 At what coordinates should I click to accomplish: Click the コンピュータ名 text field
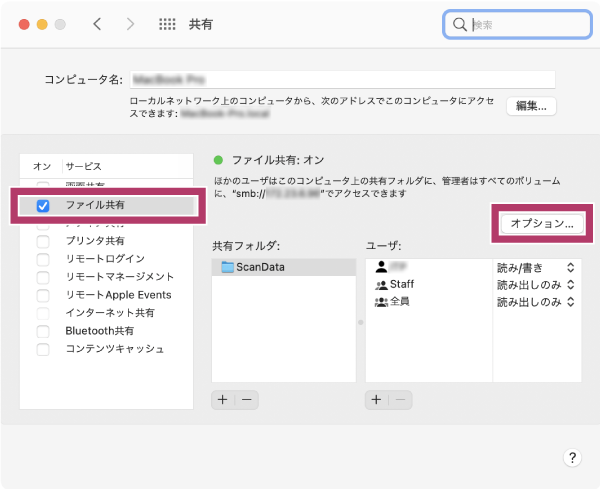[x=342, y=80]
